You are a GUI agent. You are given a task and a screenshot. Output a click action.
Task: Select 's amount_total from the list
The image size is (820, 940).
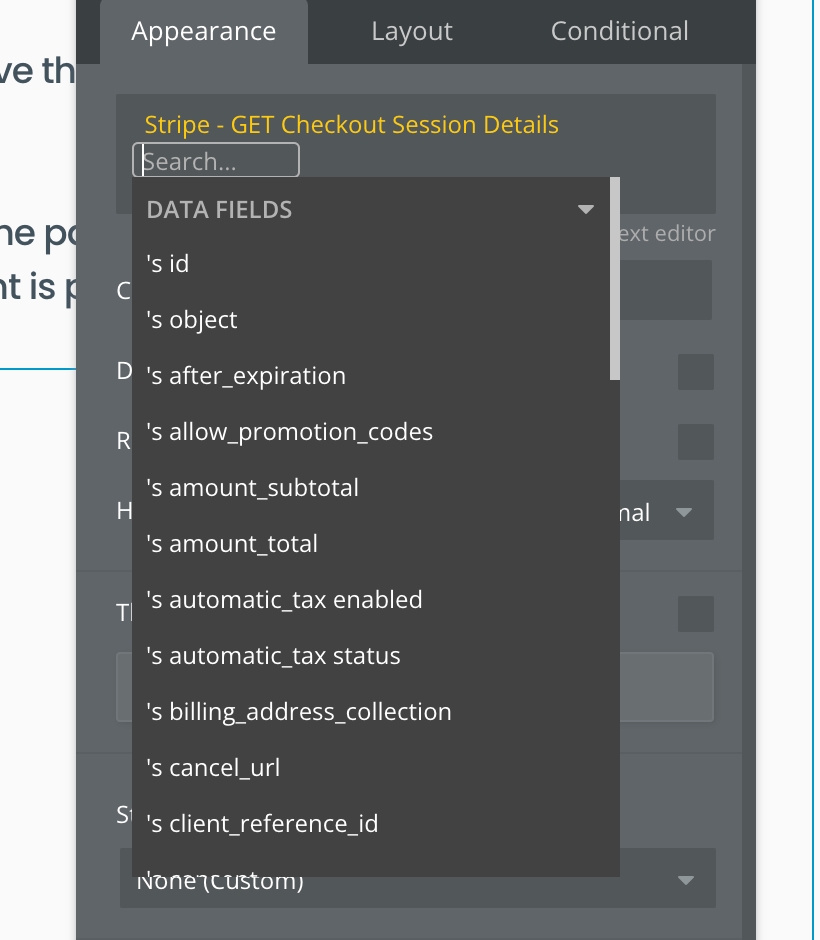[x=232, y=544]
